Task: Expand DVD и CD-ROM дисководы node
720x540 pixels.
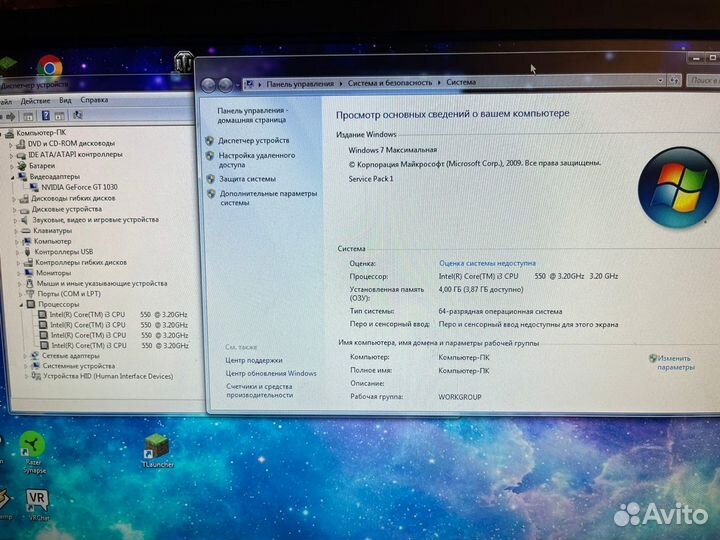Action: pos(11,144)
